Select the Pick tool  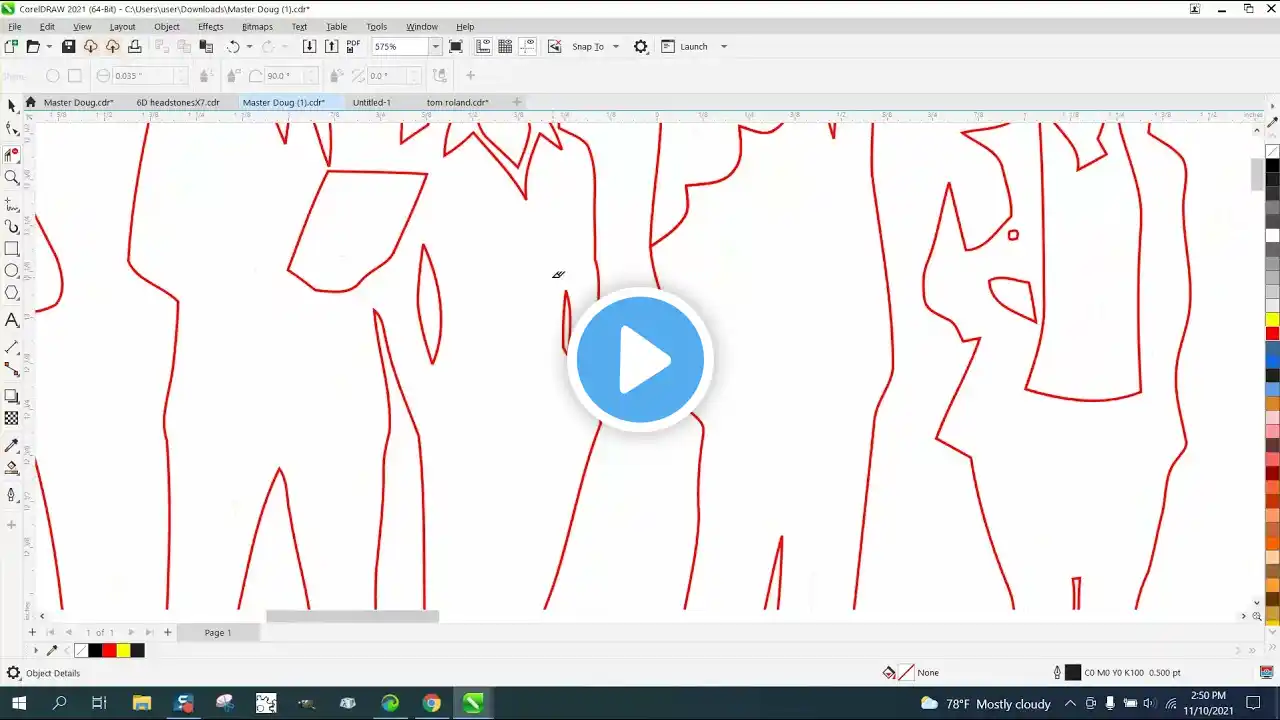(x=12, y=107)
